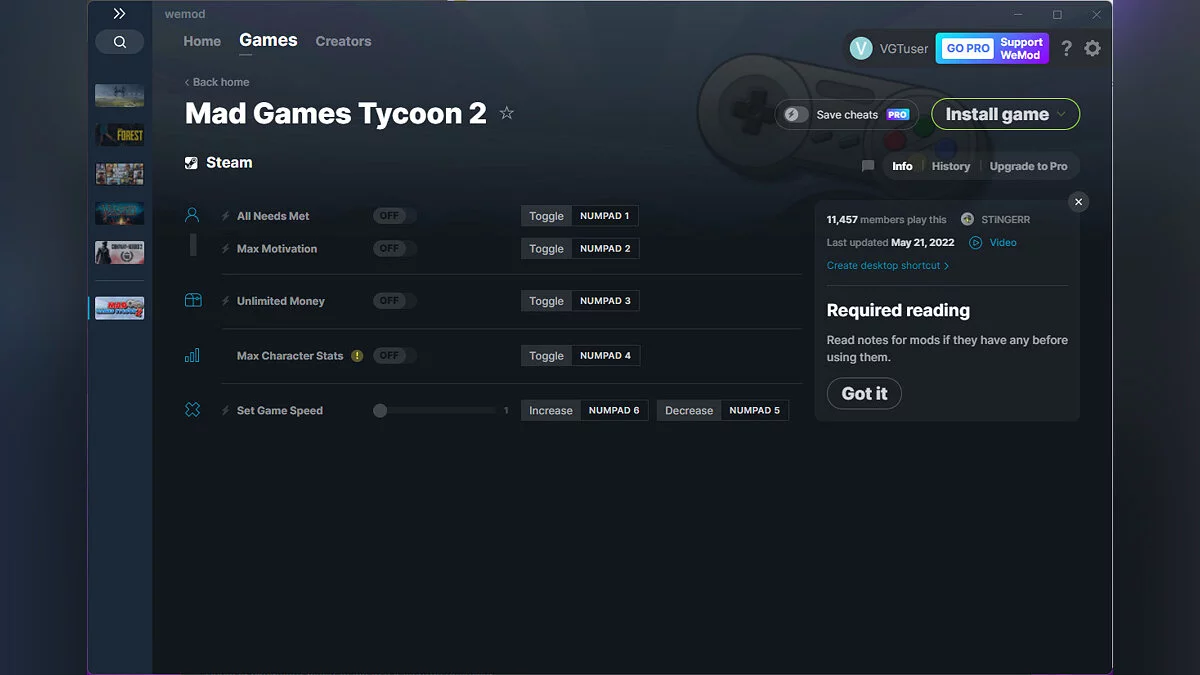Select the Mad Games Tycoon 2 sidebar thumbnail
Viewport: 1200px width, 675px height.
point(119,307)
